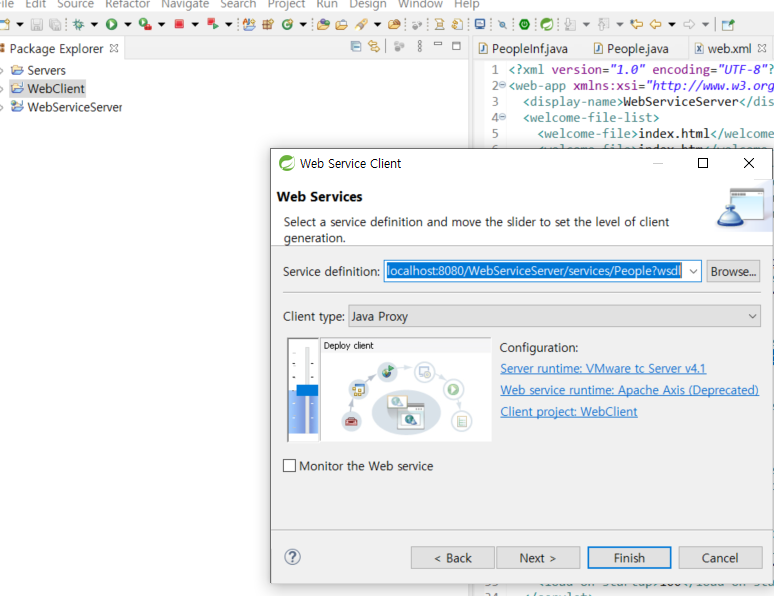The height and width of the screenshot is (596, 774).
Task: Click the red Stop icon in toolbar
Action: click(x=179, y=24)
